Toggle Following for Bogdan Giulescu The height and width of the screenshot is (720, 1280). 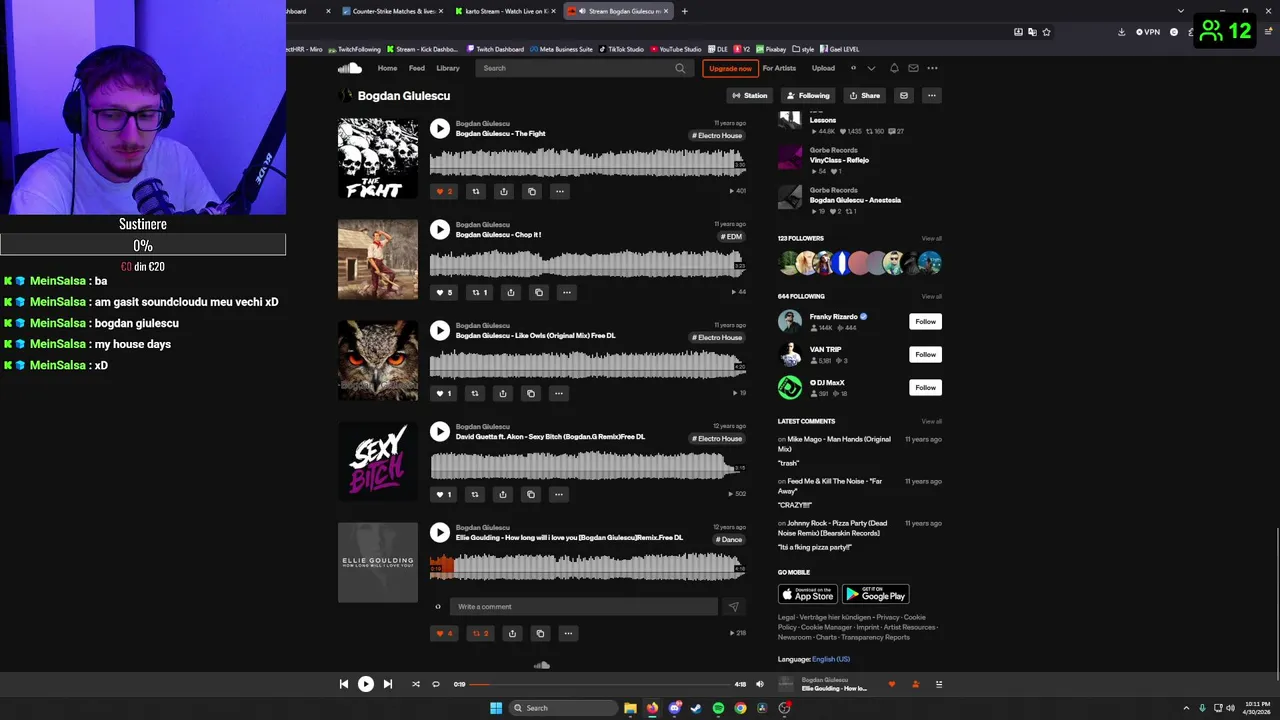[807, 96]
